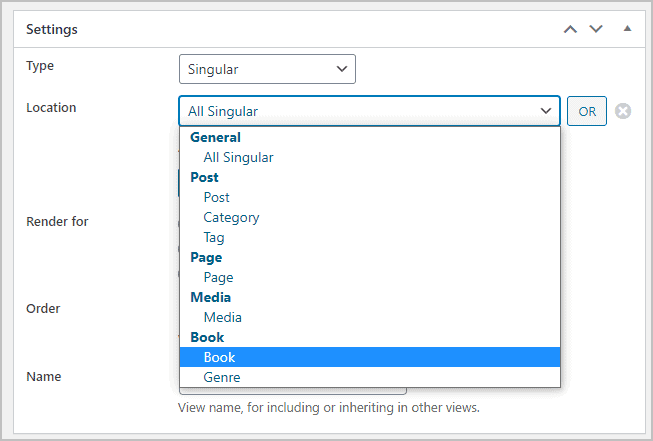Viewport: 653px width, 441px height.
Task: Open the Type dropdown showing Singular
Action: tap(267, 69)
